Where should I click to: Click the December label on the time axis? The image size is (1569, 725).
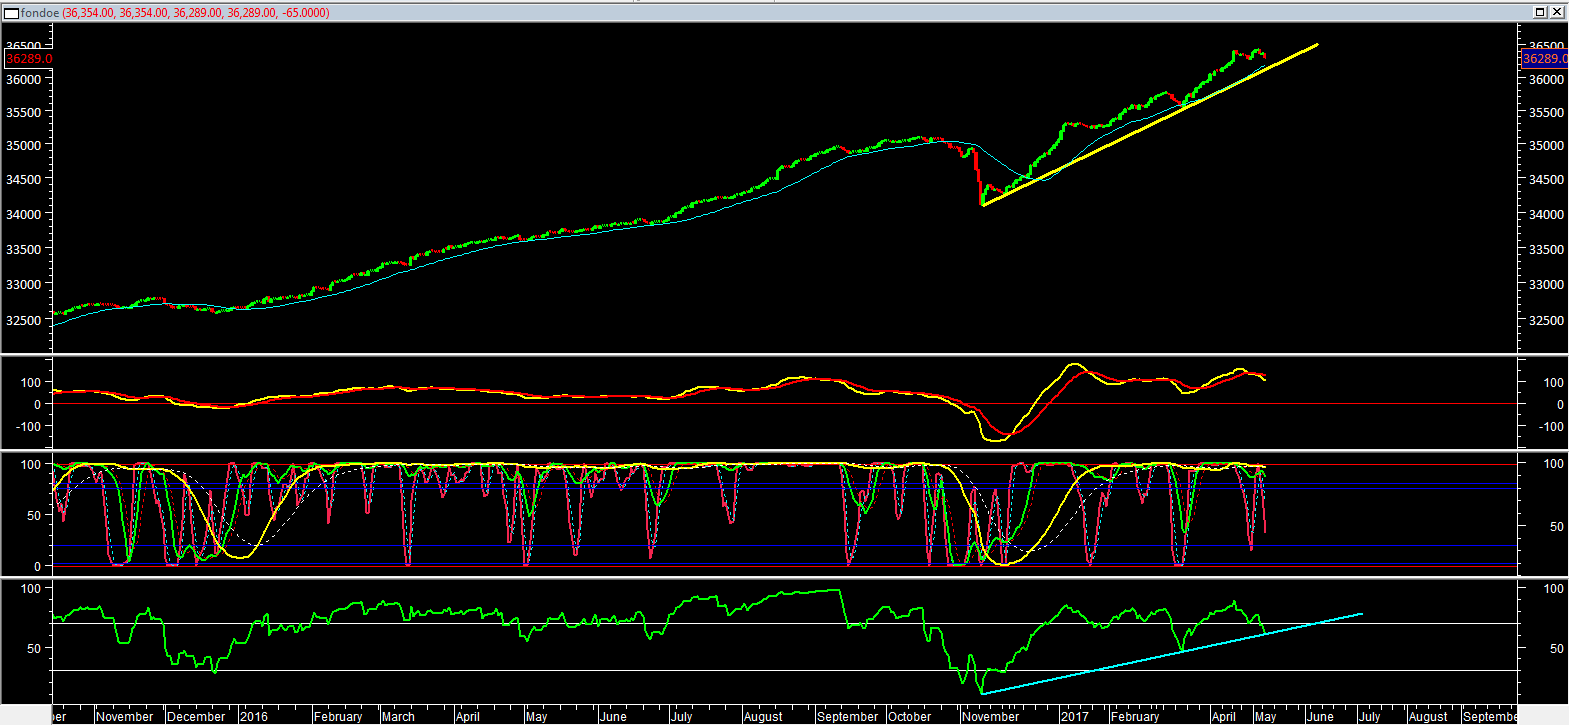tap(196, 716)
